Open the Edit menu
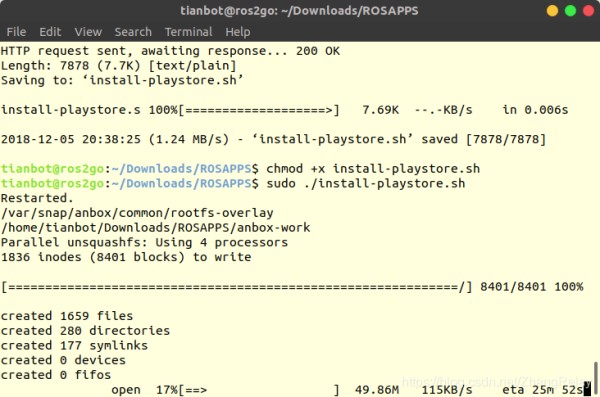 click(50, 32)
